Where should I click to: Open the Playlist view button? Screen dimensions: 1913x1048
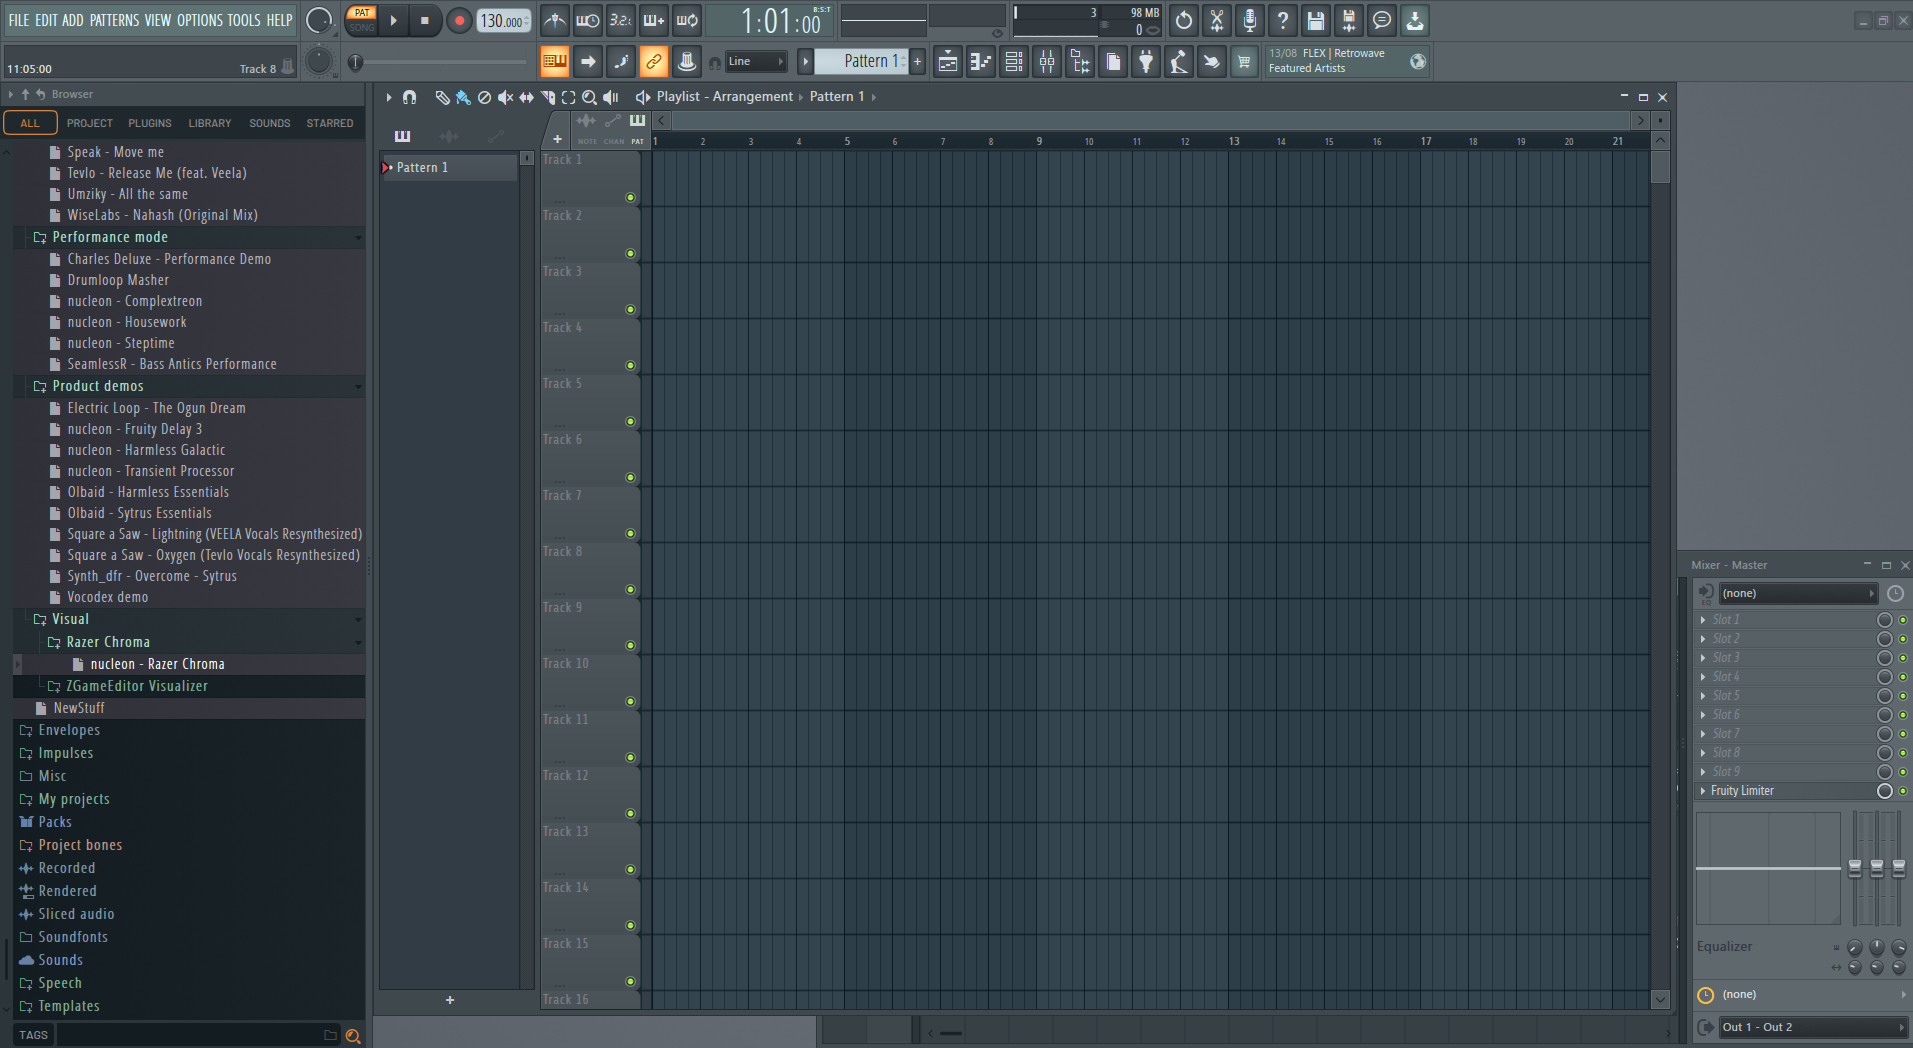pos(948,62)
